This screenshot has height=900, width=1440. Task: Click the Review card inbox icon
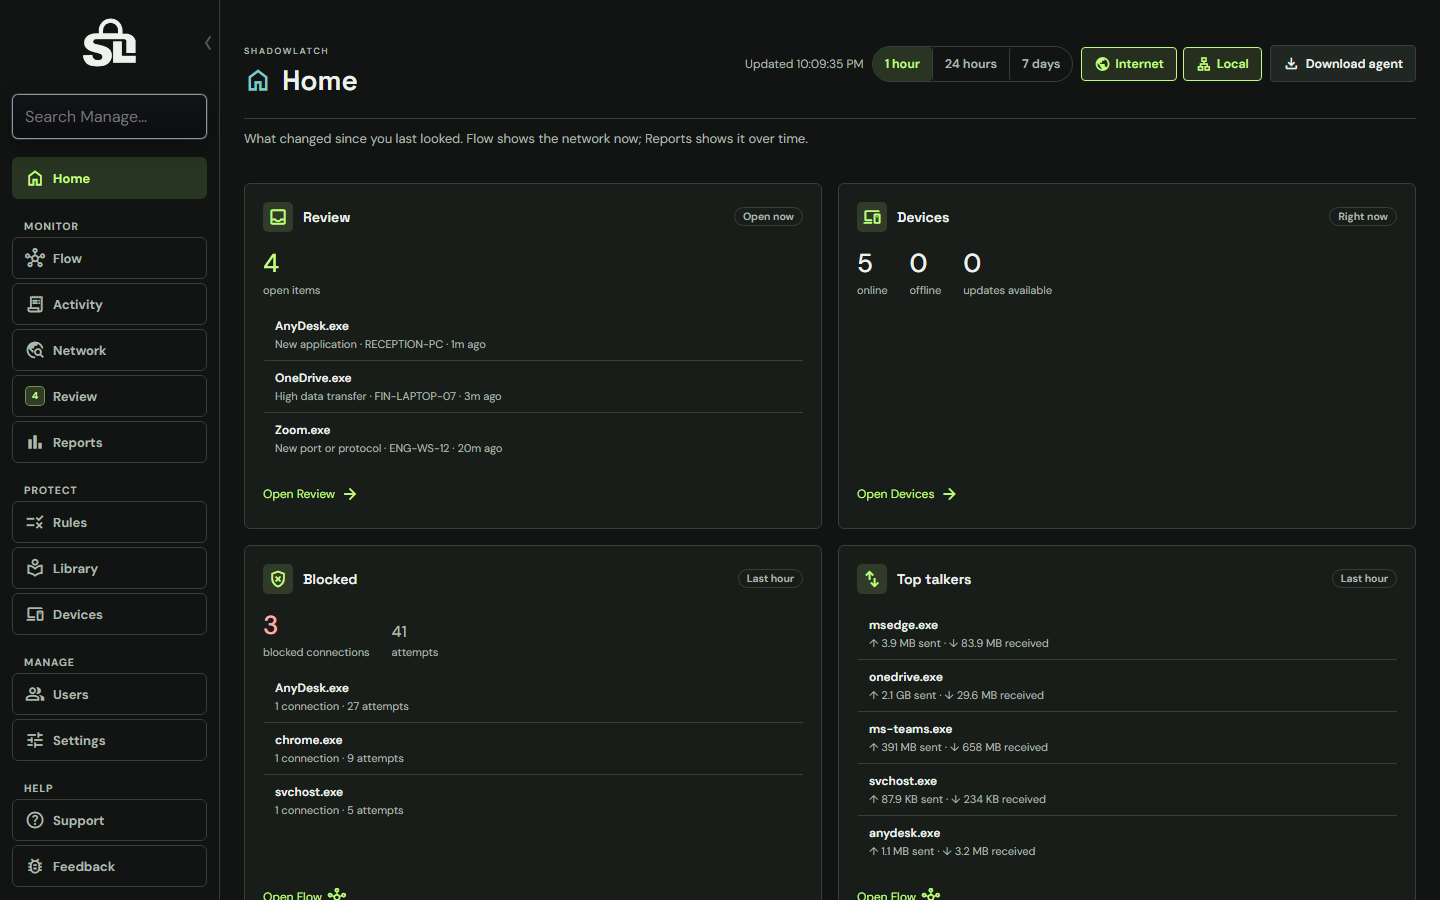(x=278, y=217)
